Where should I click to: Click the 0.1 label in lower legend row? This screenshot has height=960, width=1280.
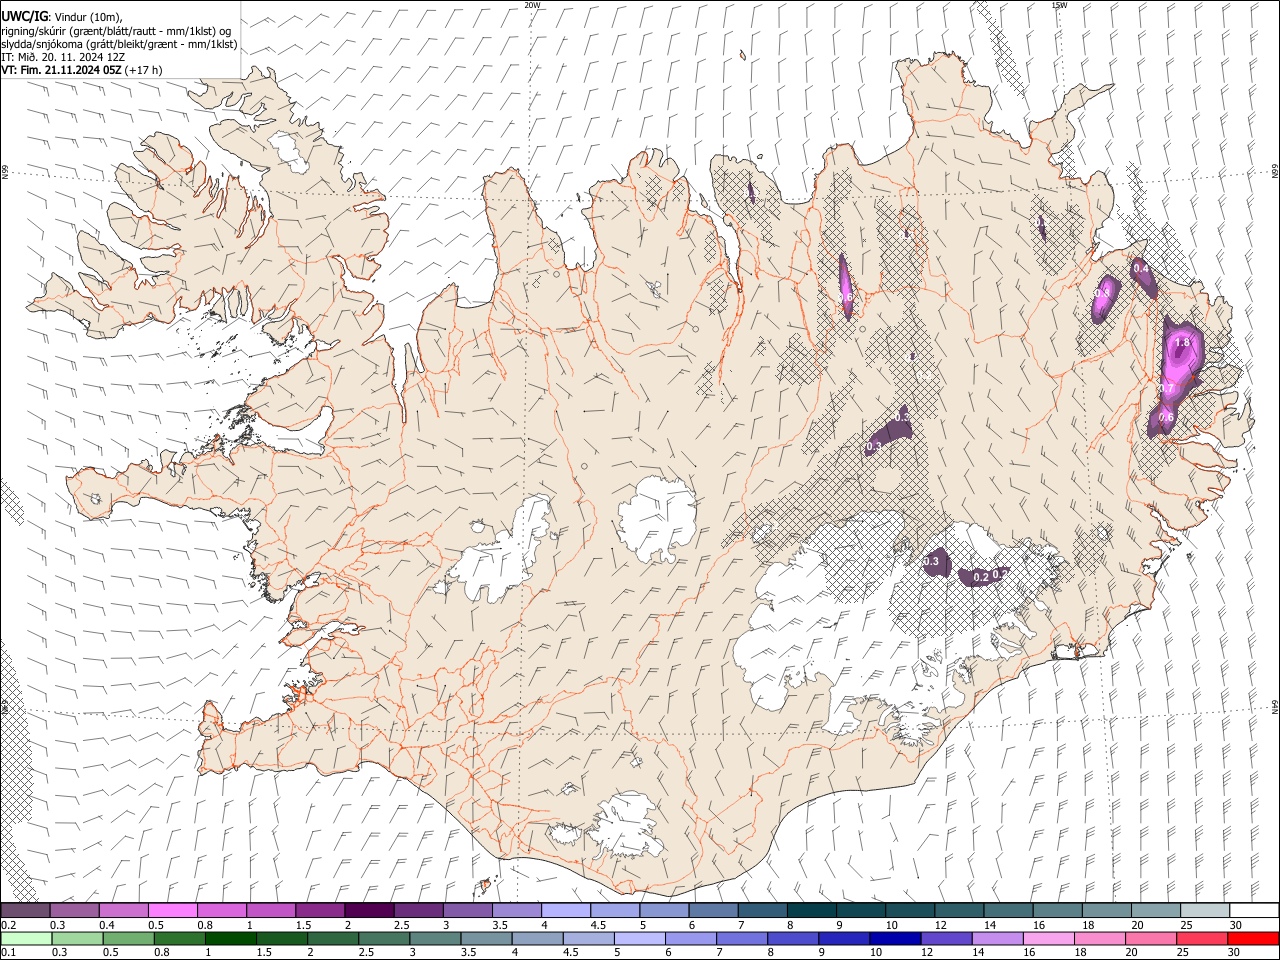[x=8, y=953]
